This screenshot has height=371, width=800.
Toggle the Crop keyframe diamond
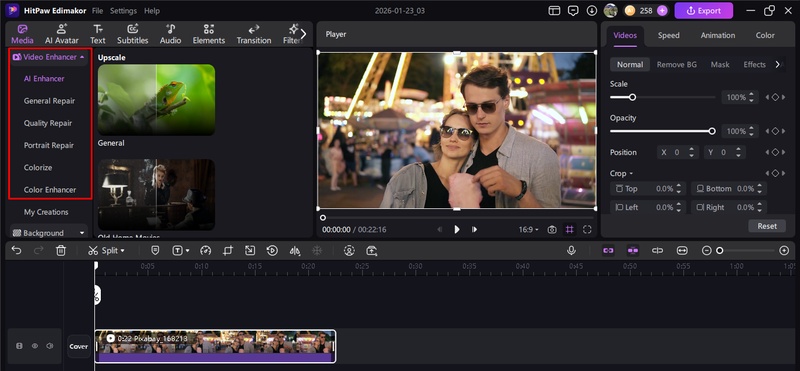pyautogui.click(x=775, y=174)
